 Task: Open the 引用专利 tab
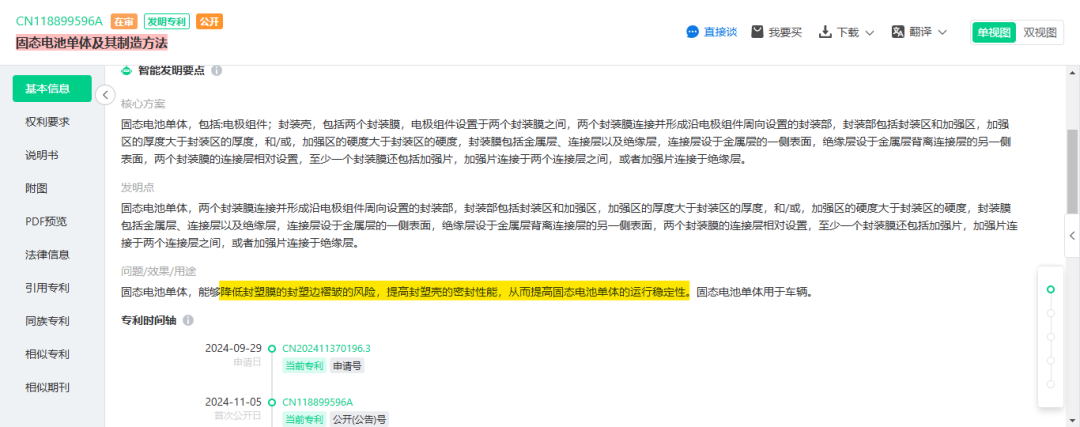click(x=48, y=287)
